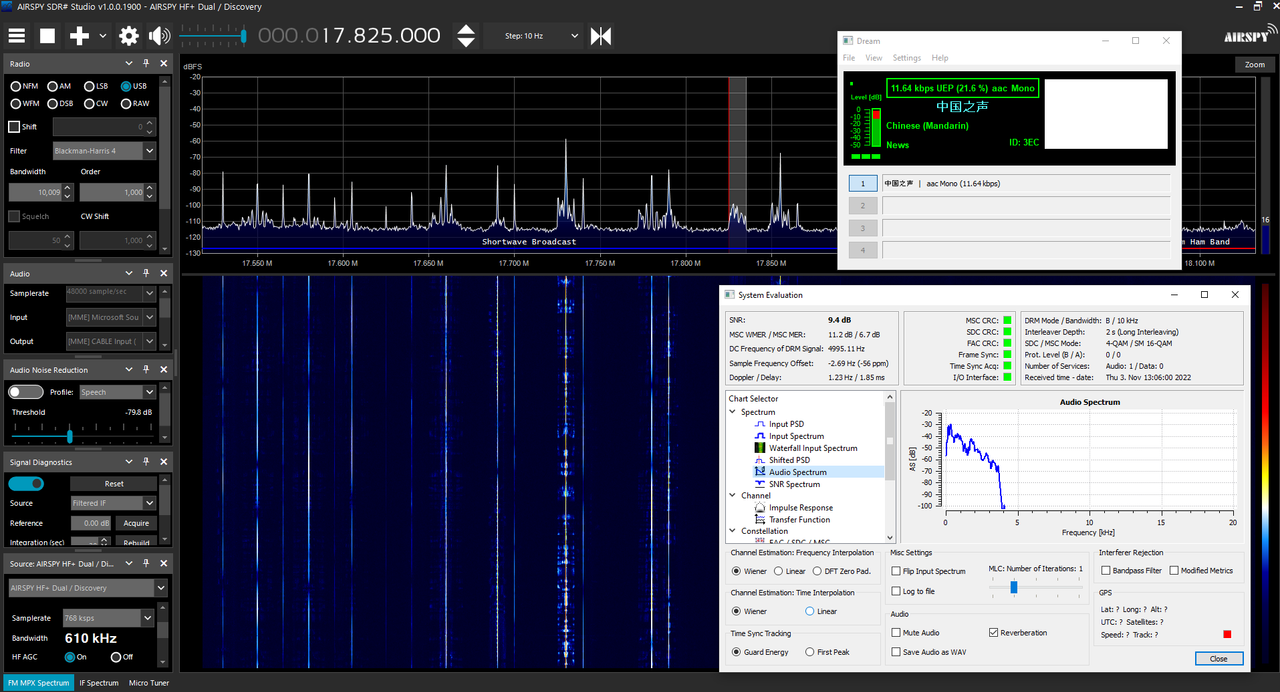Uncheck the Reverberation checkbox

pos(993,633)
